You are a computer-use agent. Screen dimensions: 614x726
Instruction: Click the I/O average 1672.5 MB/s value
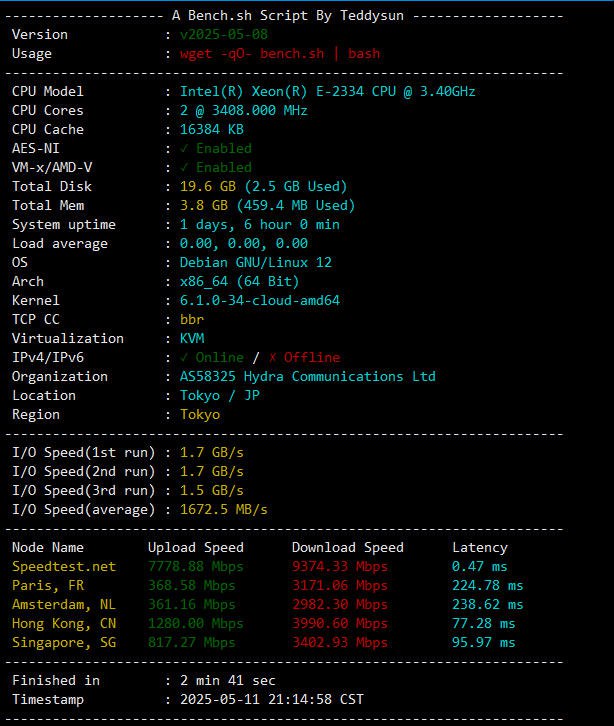tap(224, 509)
